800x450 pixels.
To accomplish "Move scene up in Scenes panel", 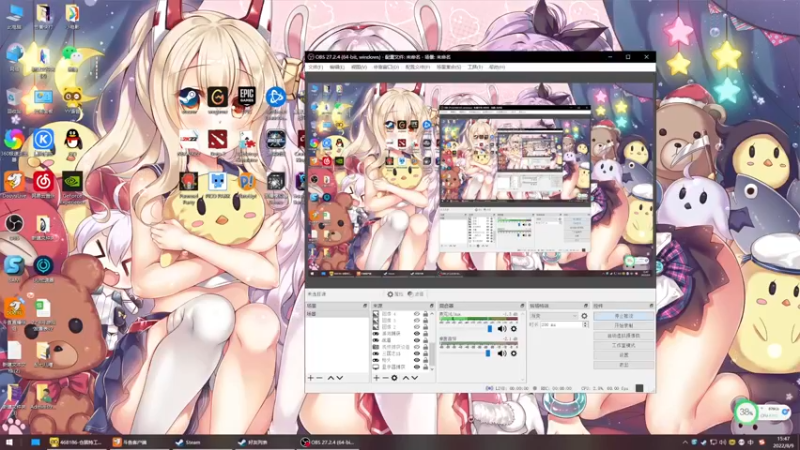I will point(331,378).
